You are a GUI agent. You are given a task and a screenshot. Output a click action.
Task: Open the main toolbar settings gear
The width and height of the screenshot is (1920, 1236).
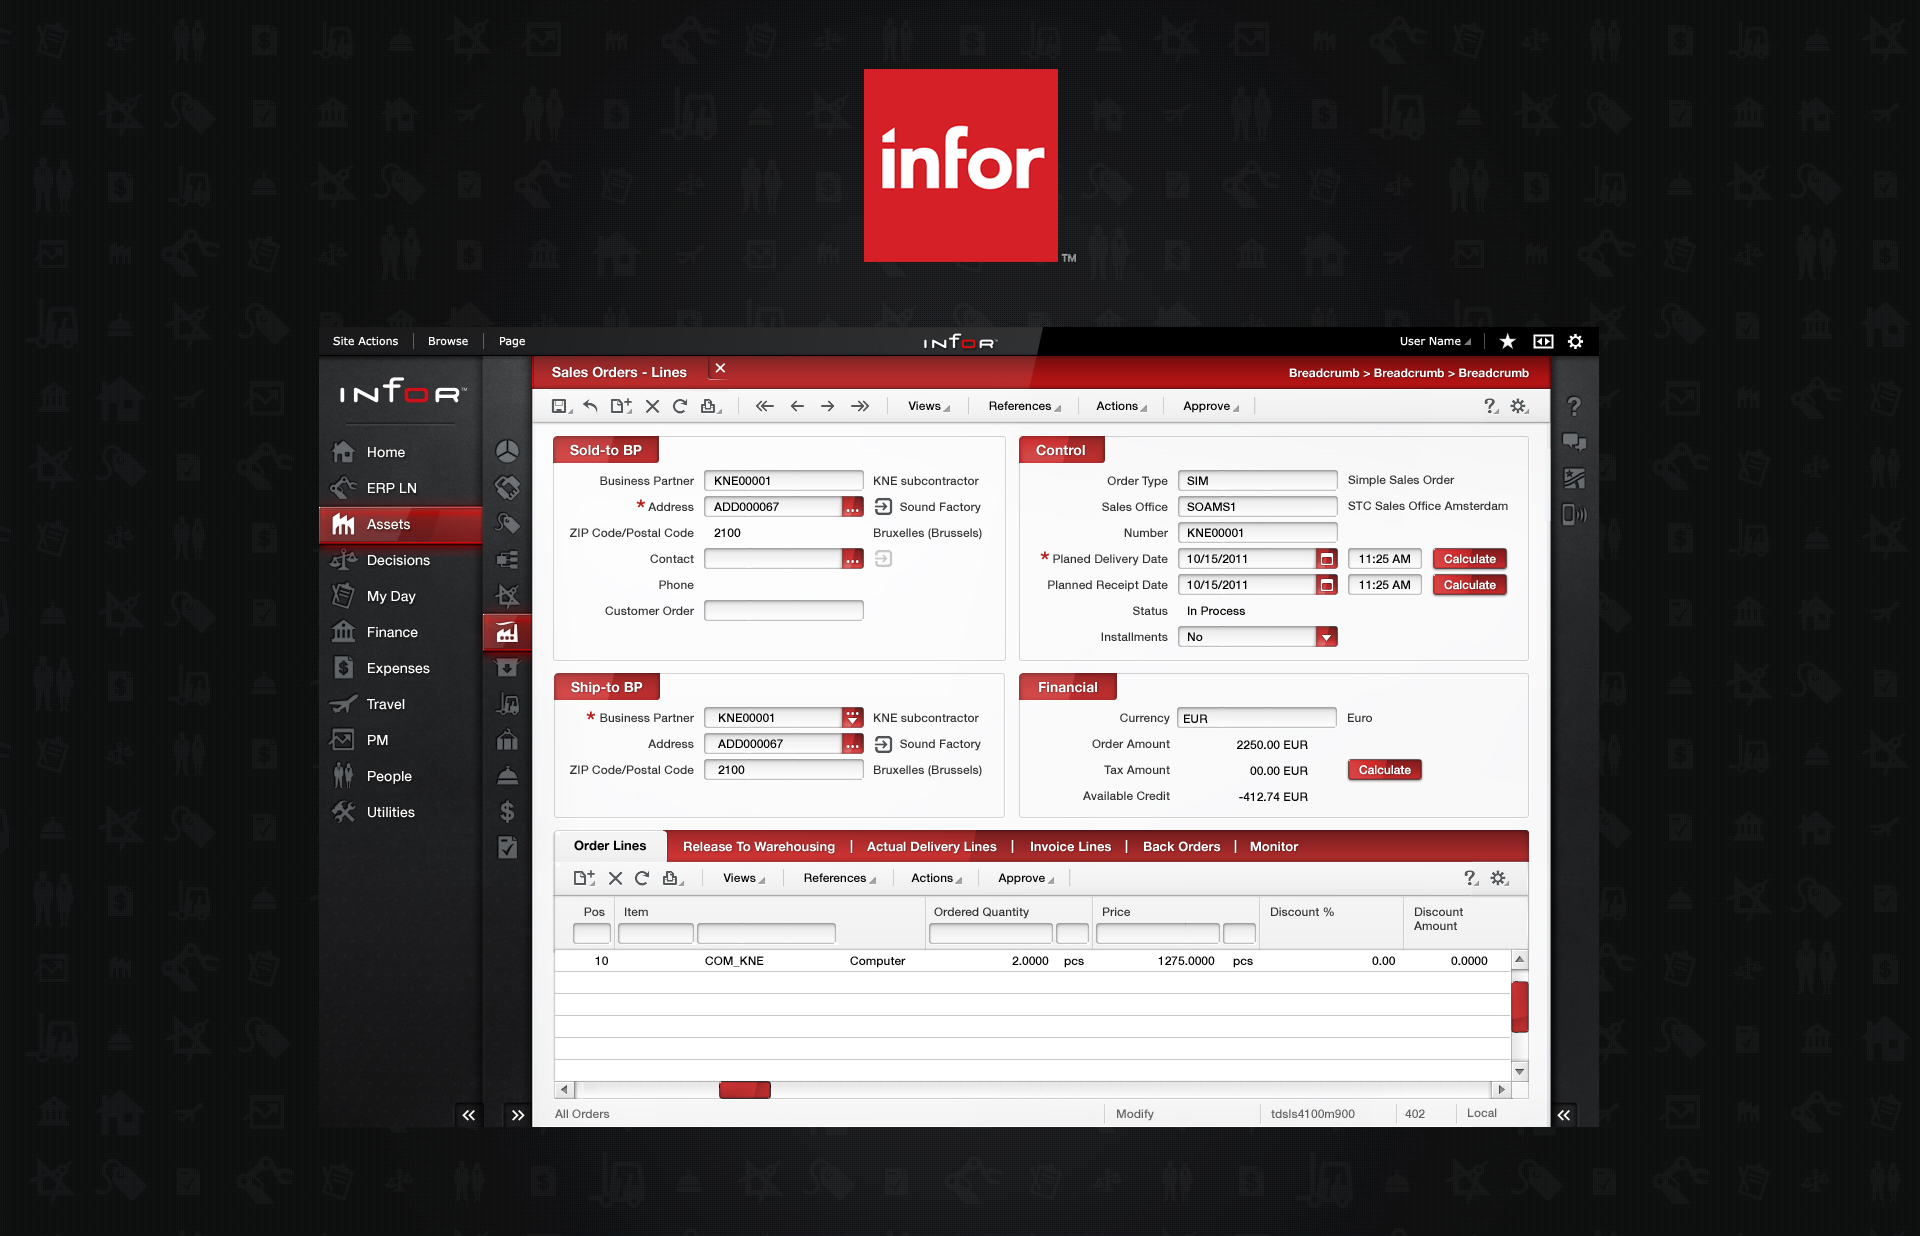1519,406
